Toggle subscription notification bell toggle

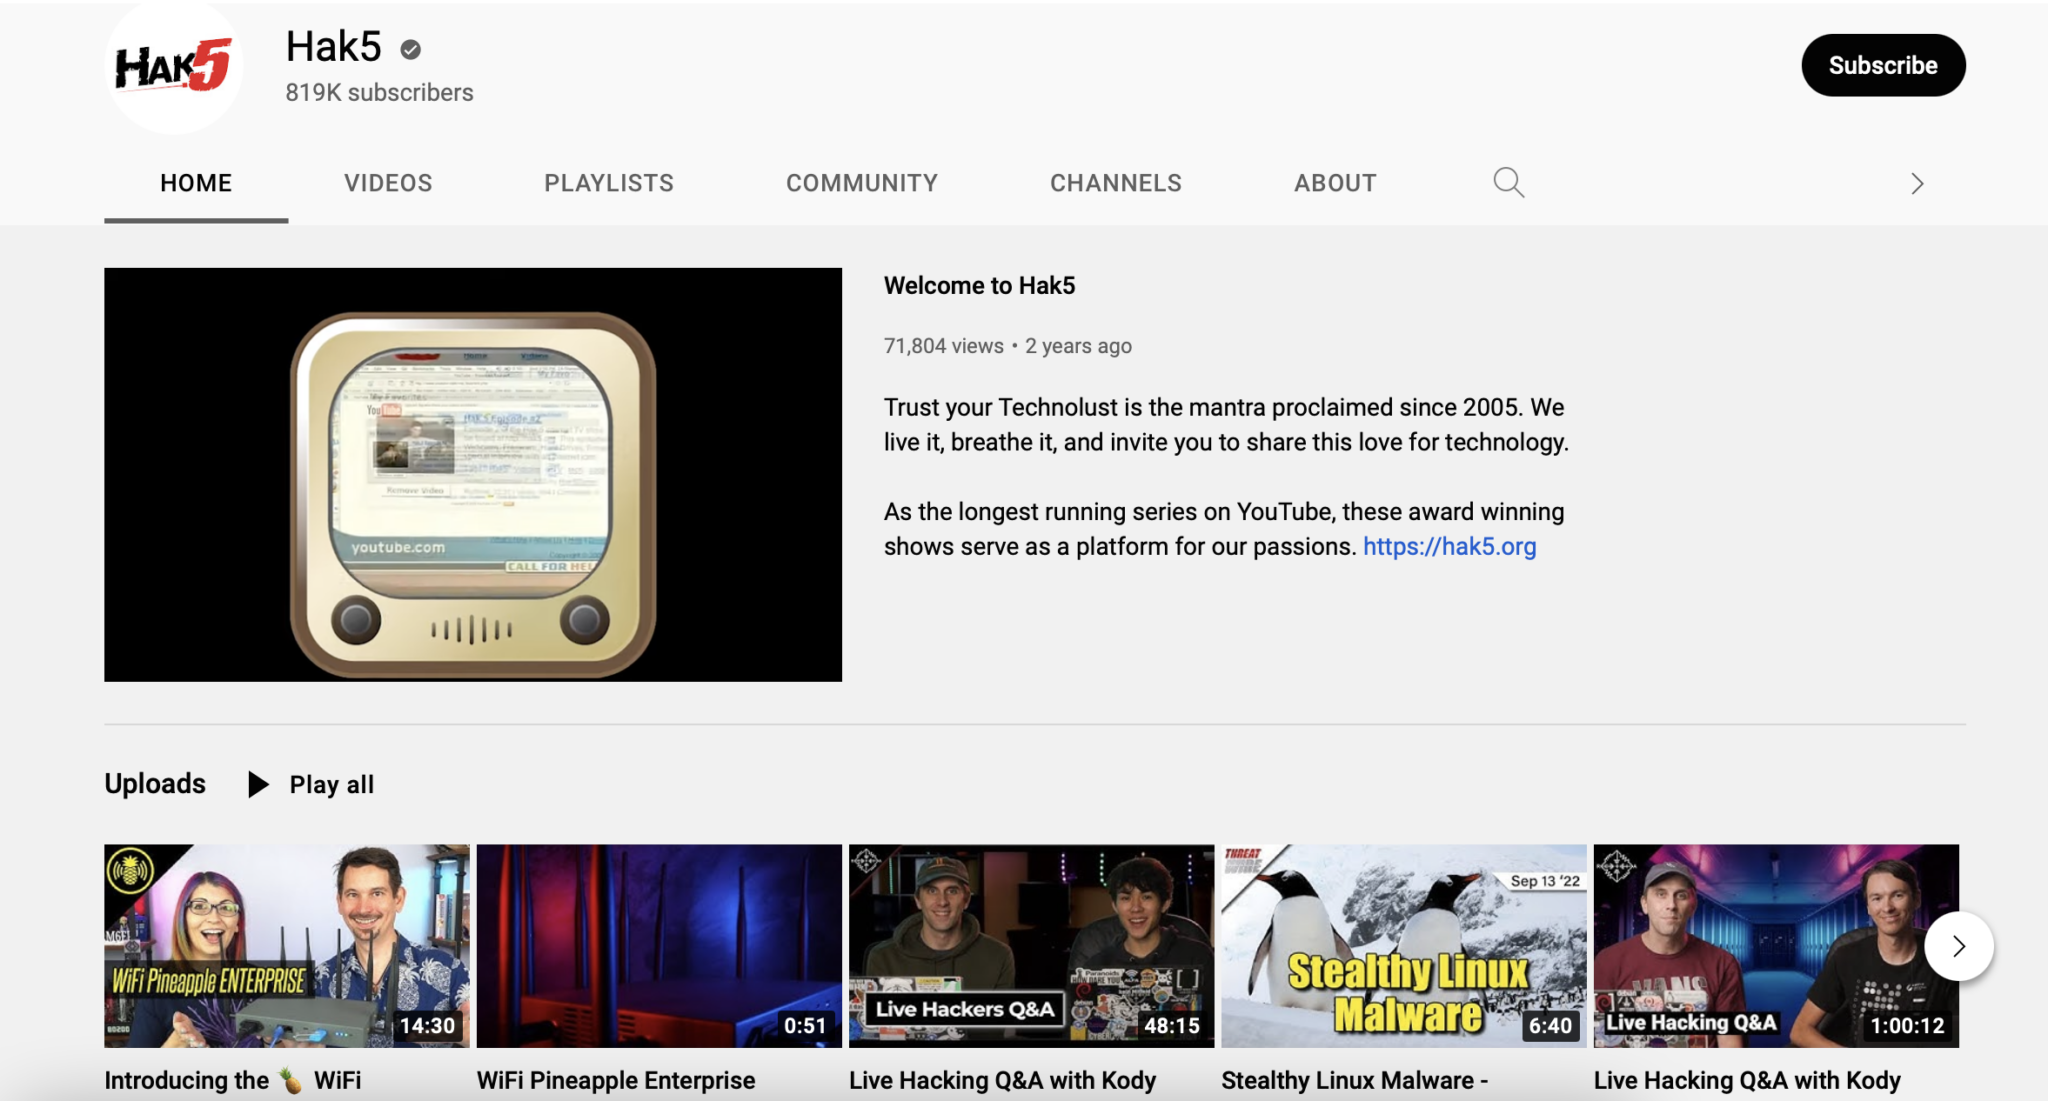[1884, 65]
